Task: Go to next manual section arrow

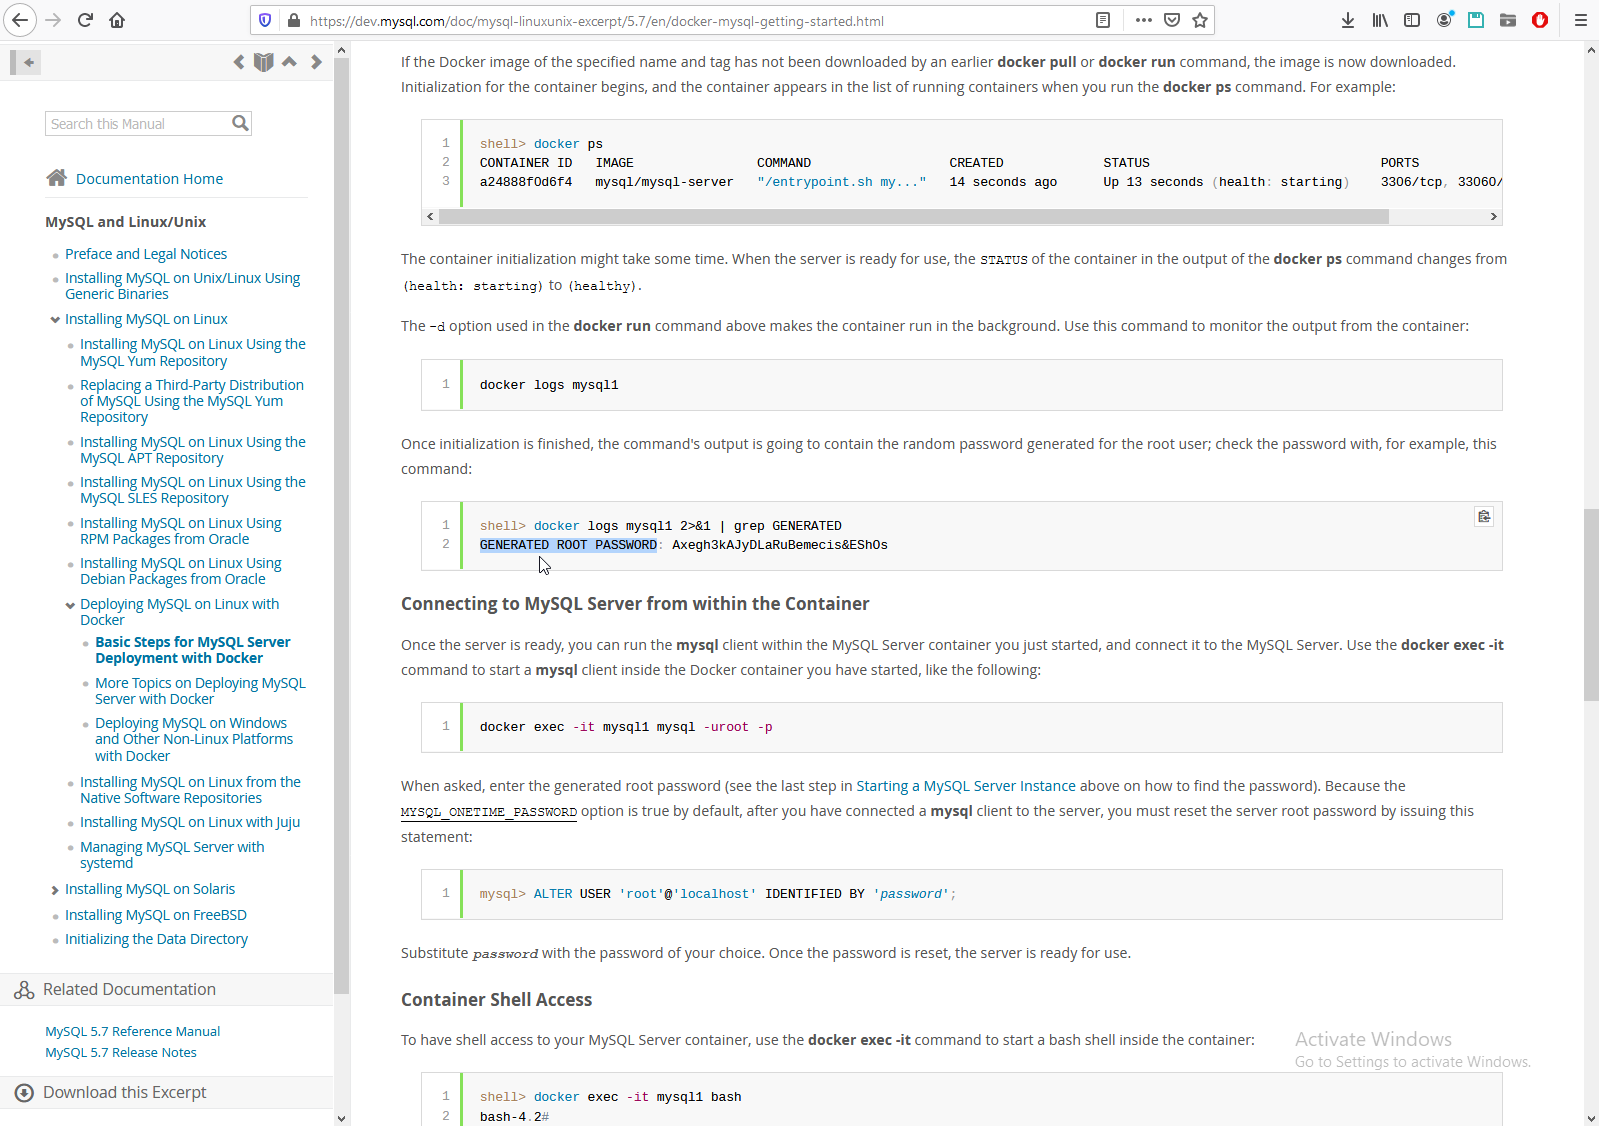Action: pos(316,62)
